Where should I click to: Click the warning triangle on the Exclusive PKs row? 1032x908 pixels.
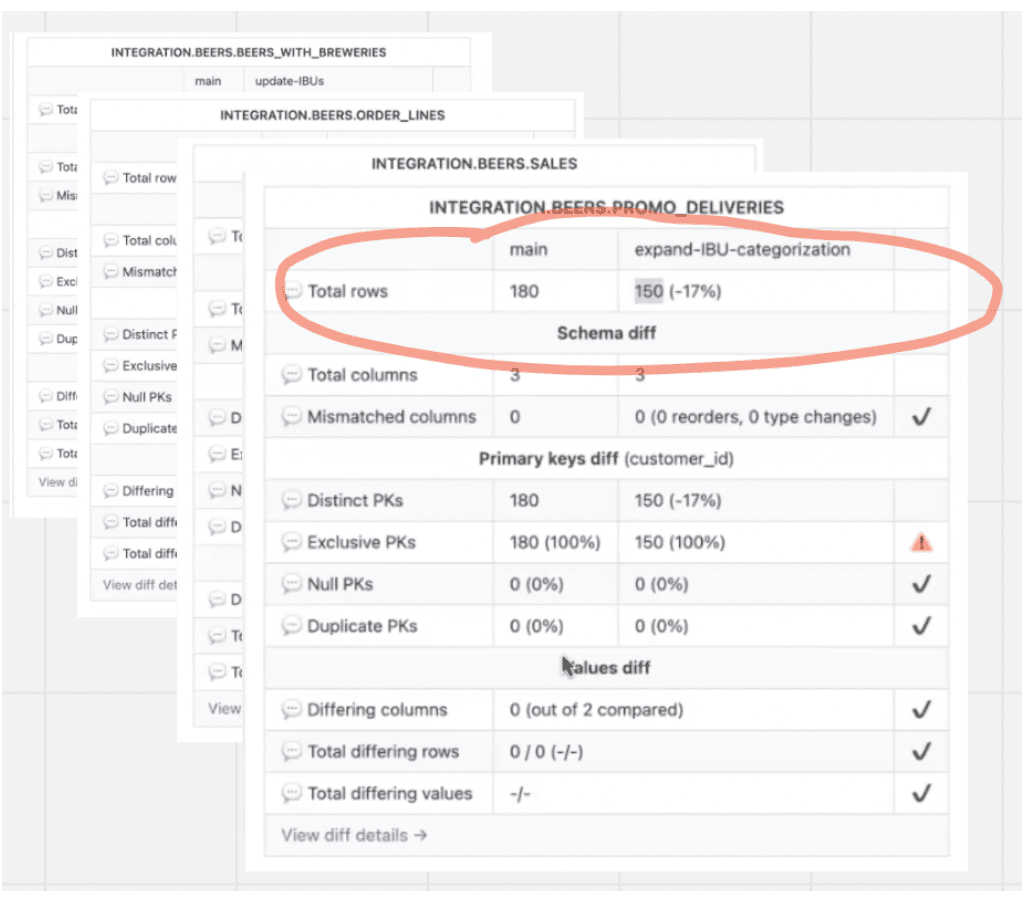coord(920,542)
